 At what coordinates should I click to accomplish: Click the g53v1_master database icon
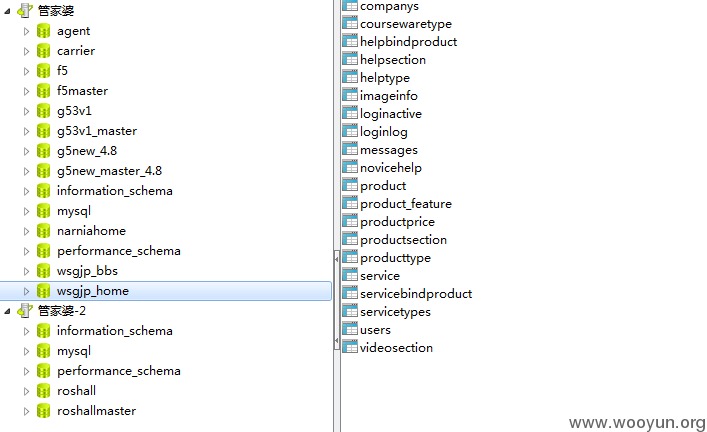coord(43,131)
